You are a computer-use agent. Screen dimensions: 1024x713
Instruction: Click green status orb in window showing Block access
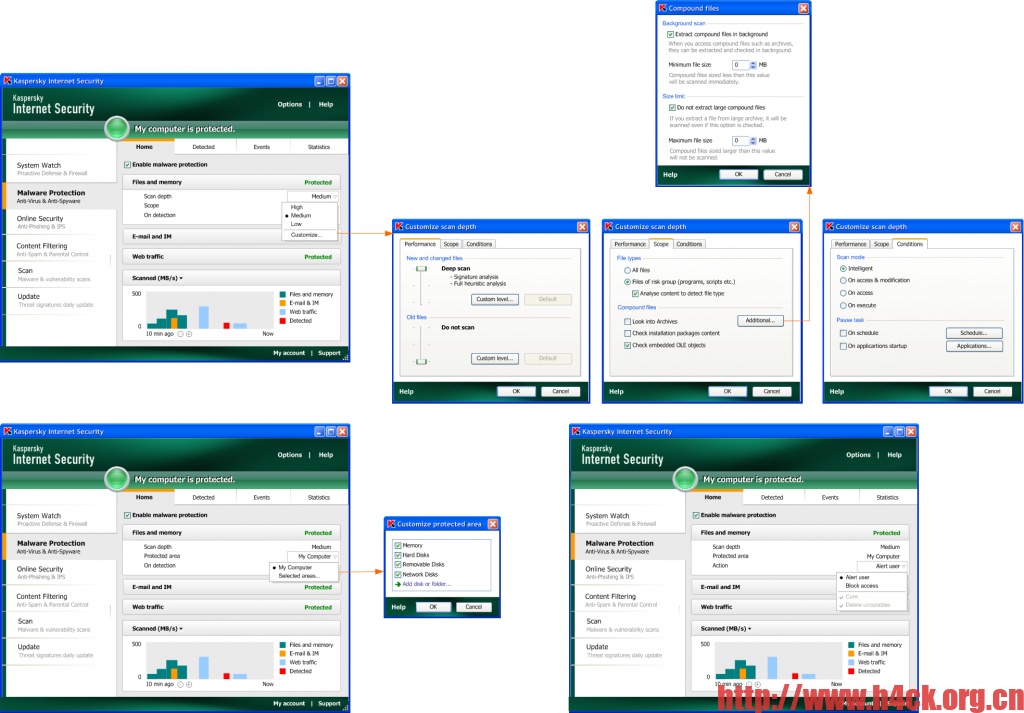[x=685, y=479]
